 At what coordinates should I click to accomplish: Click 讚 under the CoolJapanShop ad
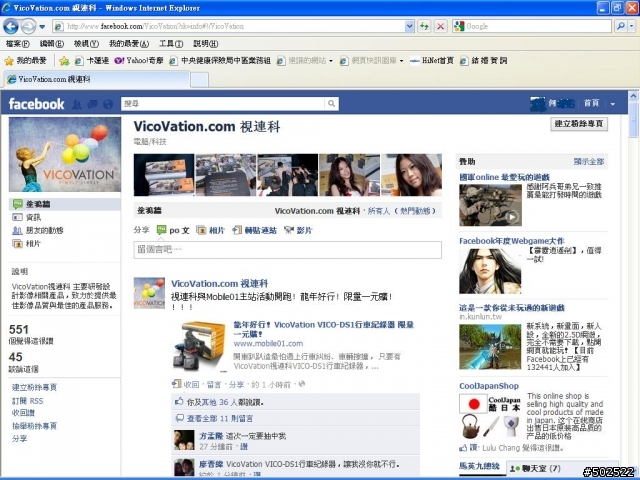pos(473,448)
